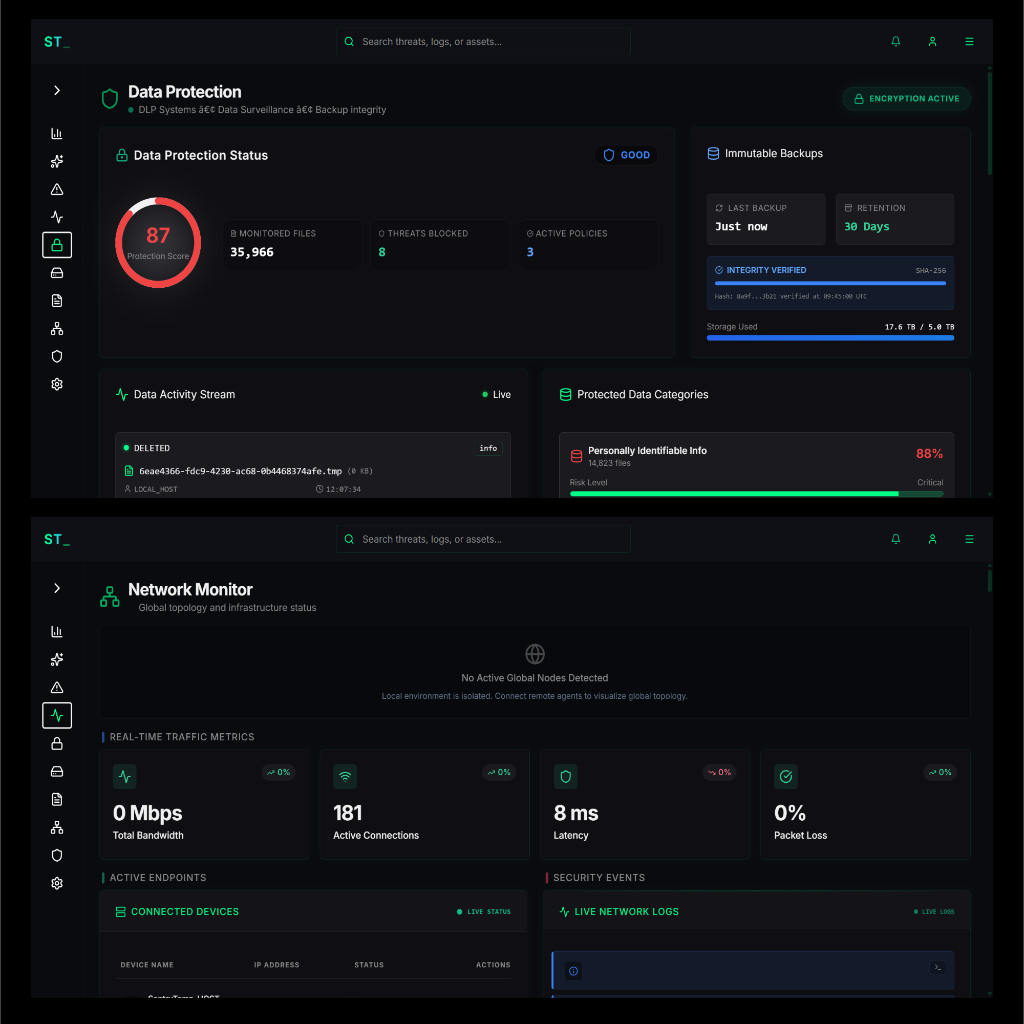This screenshot has height=1024, width=1024.
Task: Click the scrollbar in Data Protection window
Action: point(989,123)
